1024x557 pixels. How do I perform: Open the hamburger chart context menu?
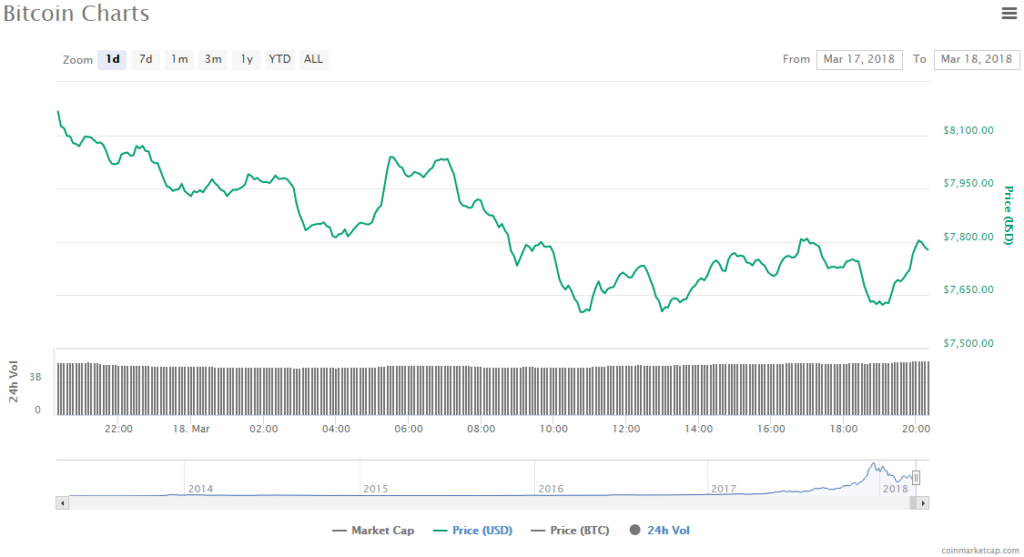1009,13
